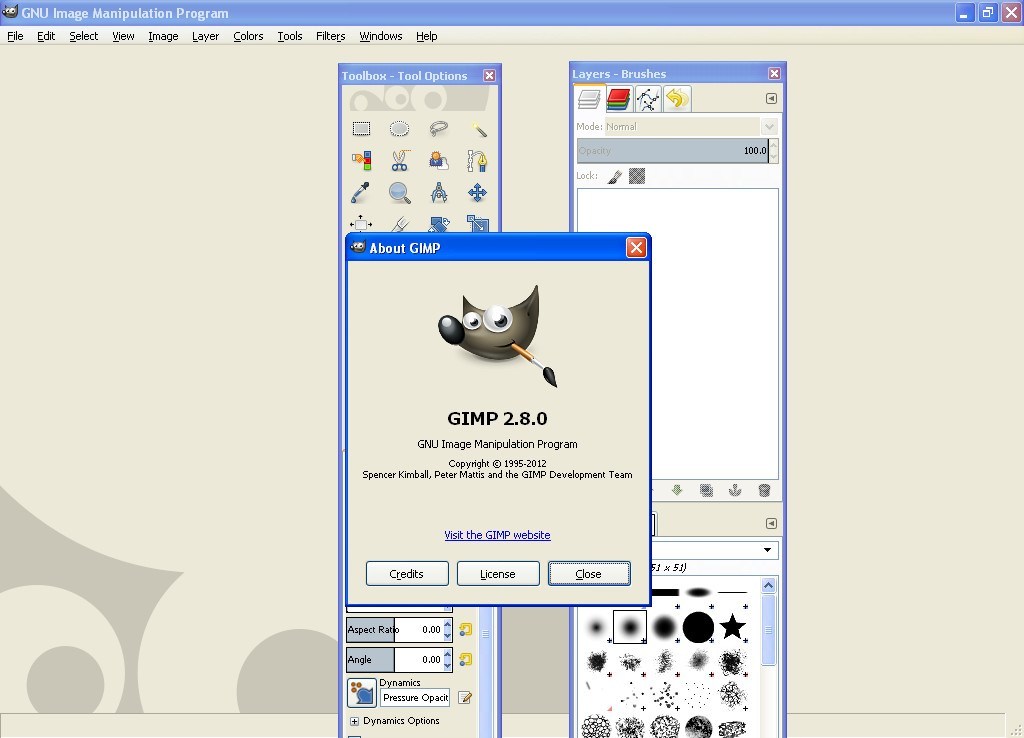Choose the Intelligent Scissors tool
Screen dimensions: 1024x738
point(400,160)
